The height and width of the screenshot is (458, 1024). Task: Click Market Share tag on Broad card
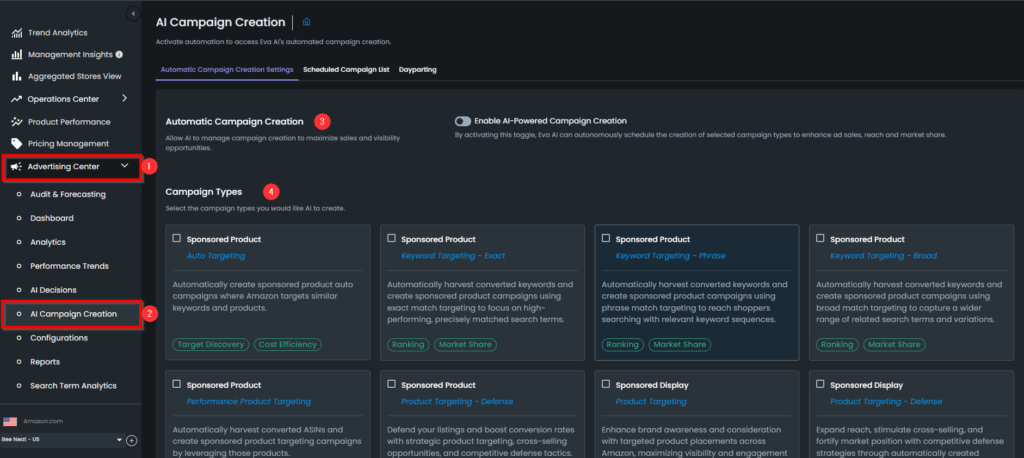click(894, 344)
